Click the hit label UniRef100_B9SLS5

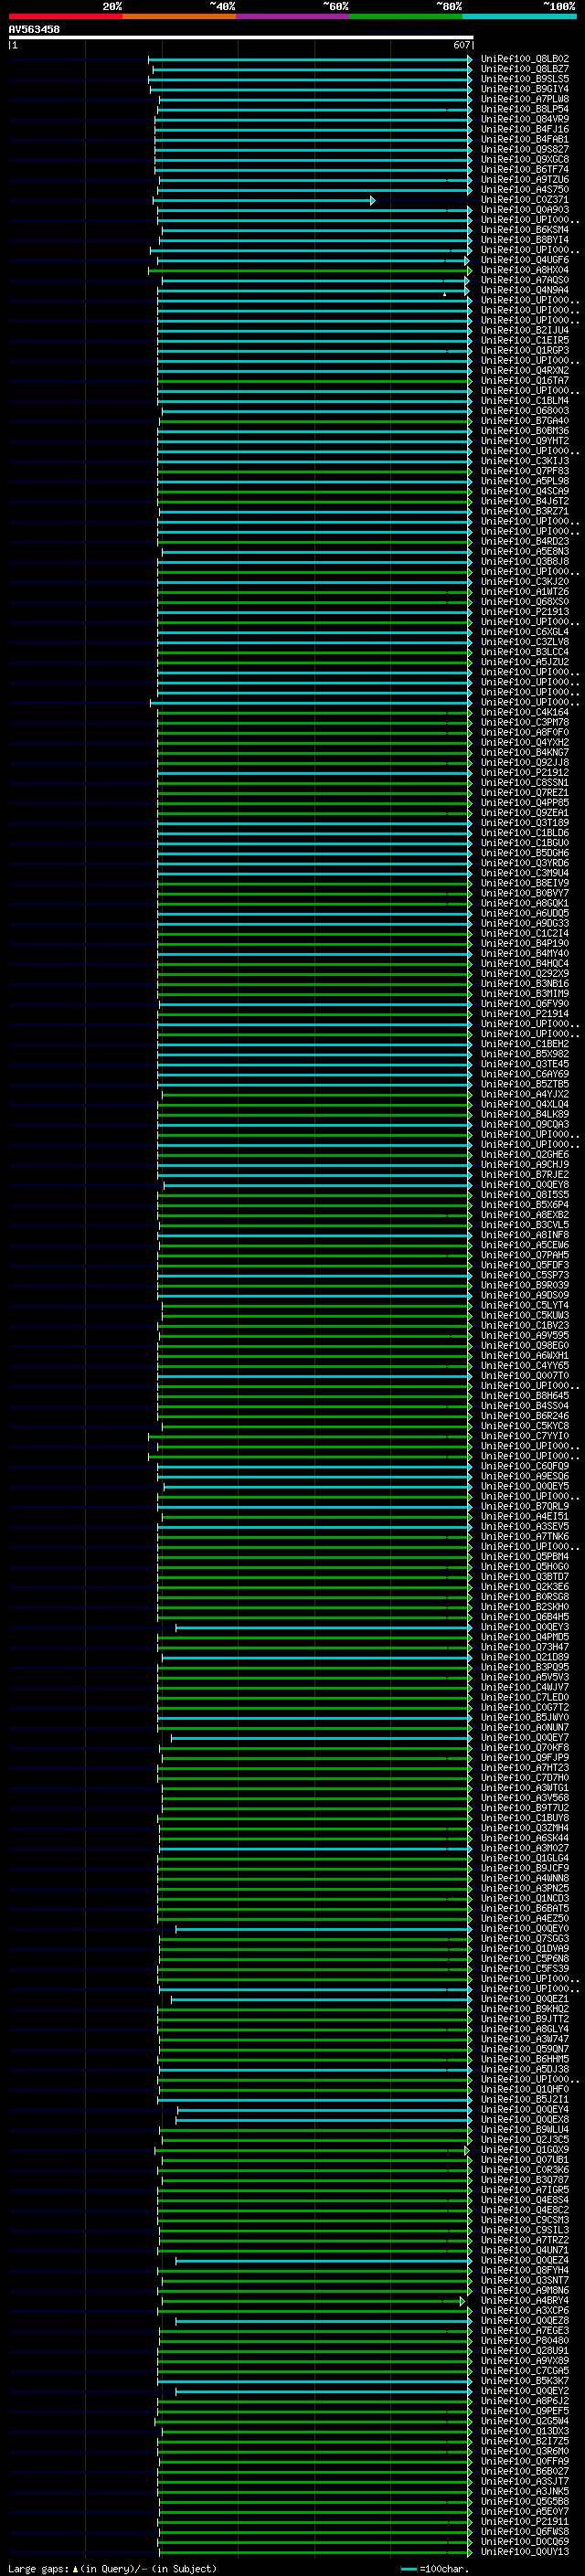coord(525,79)
